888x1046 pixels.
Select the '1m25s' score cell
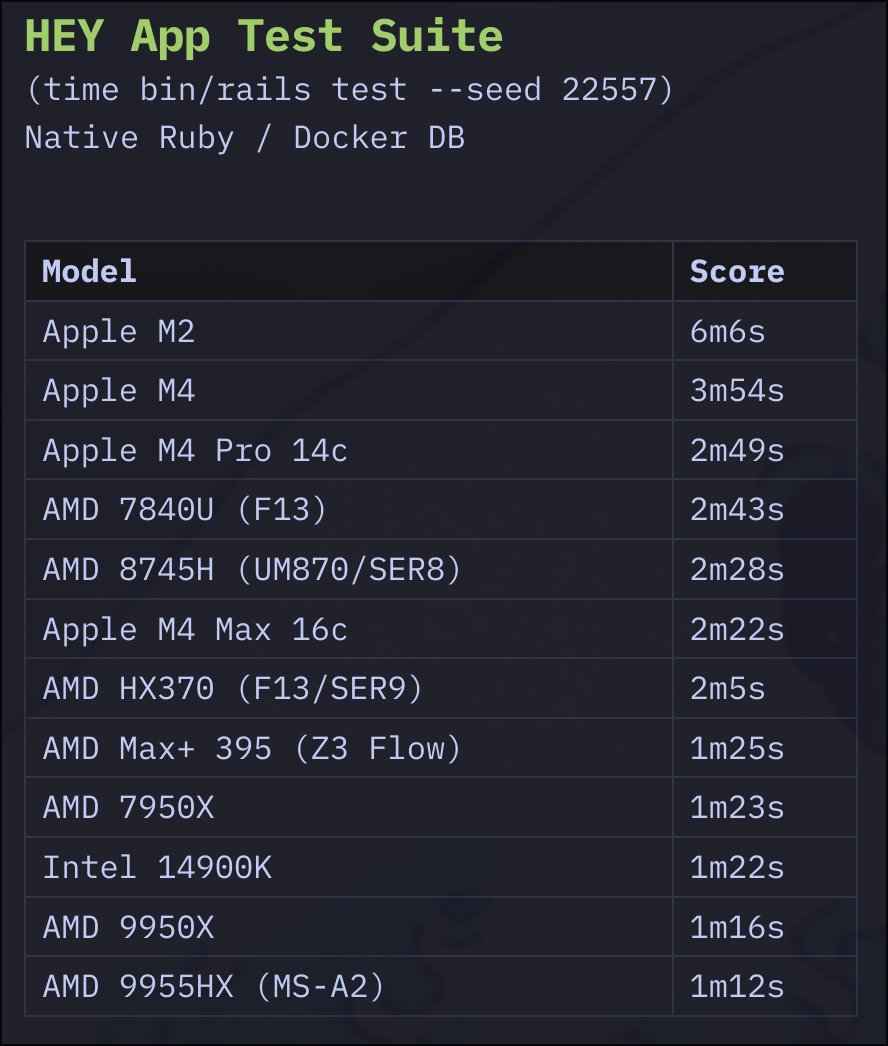765,748
